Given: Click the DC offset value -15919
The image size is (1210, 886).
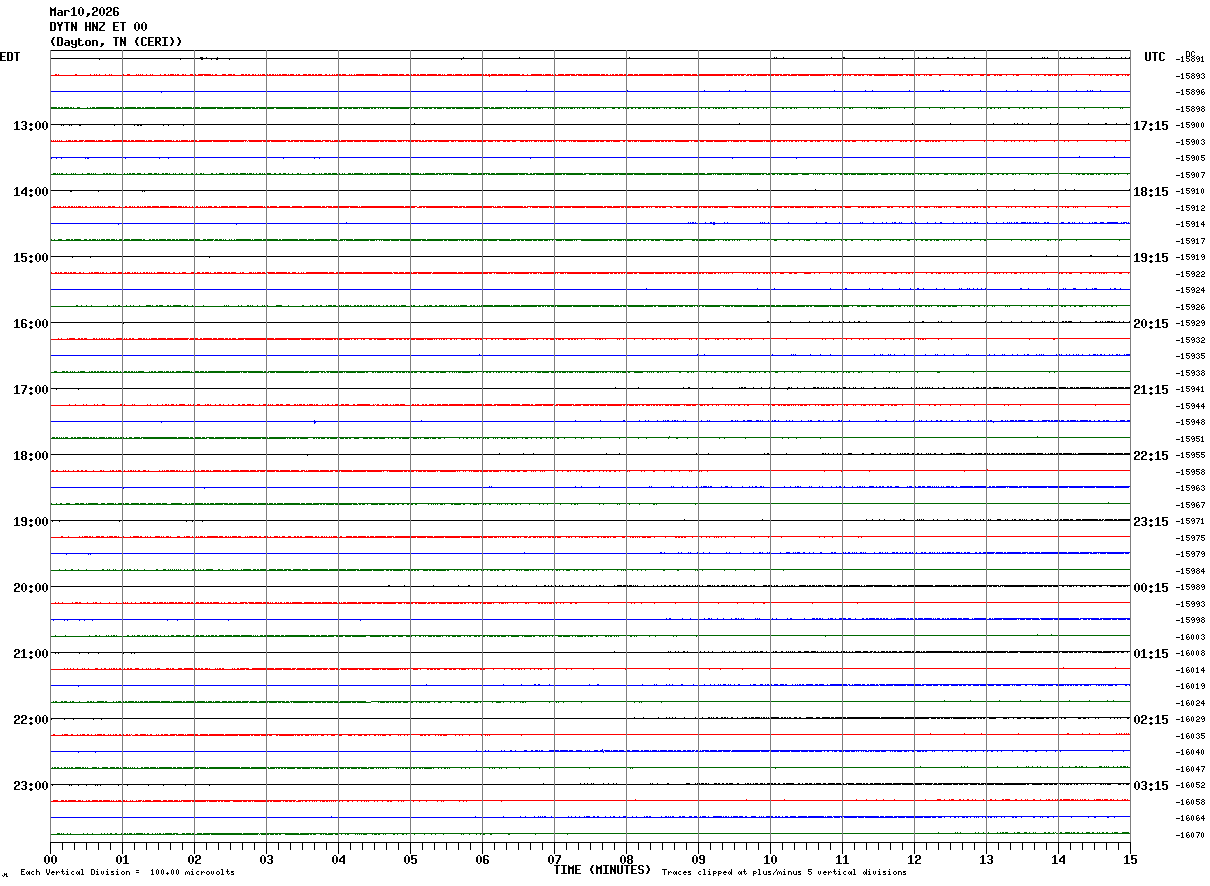Looking at the screenshot, I should click(1191, 258).
